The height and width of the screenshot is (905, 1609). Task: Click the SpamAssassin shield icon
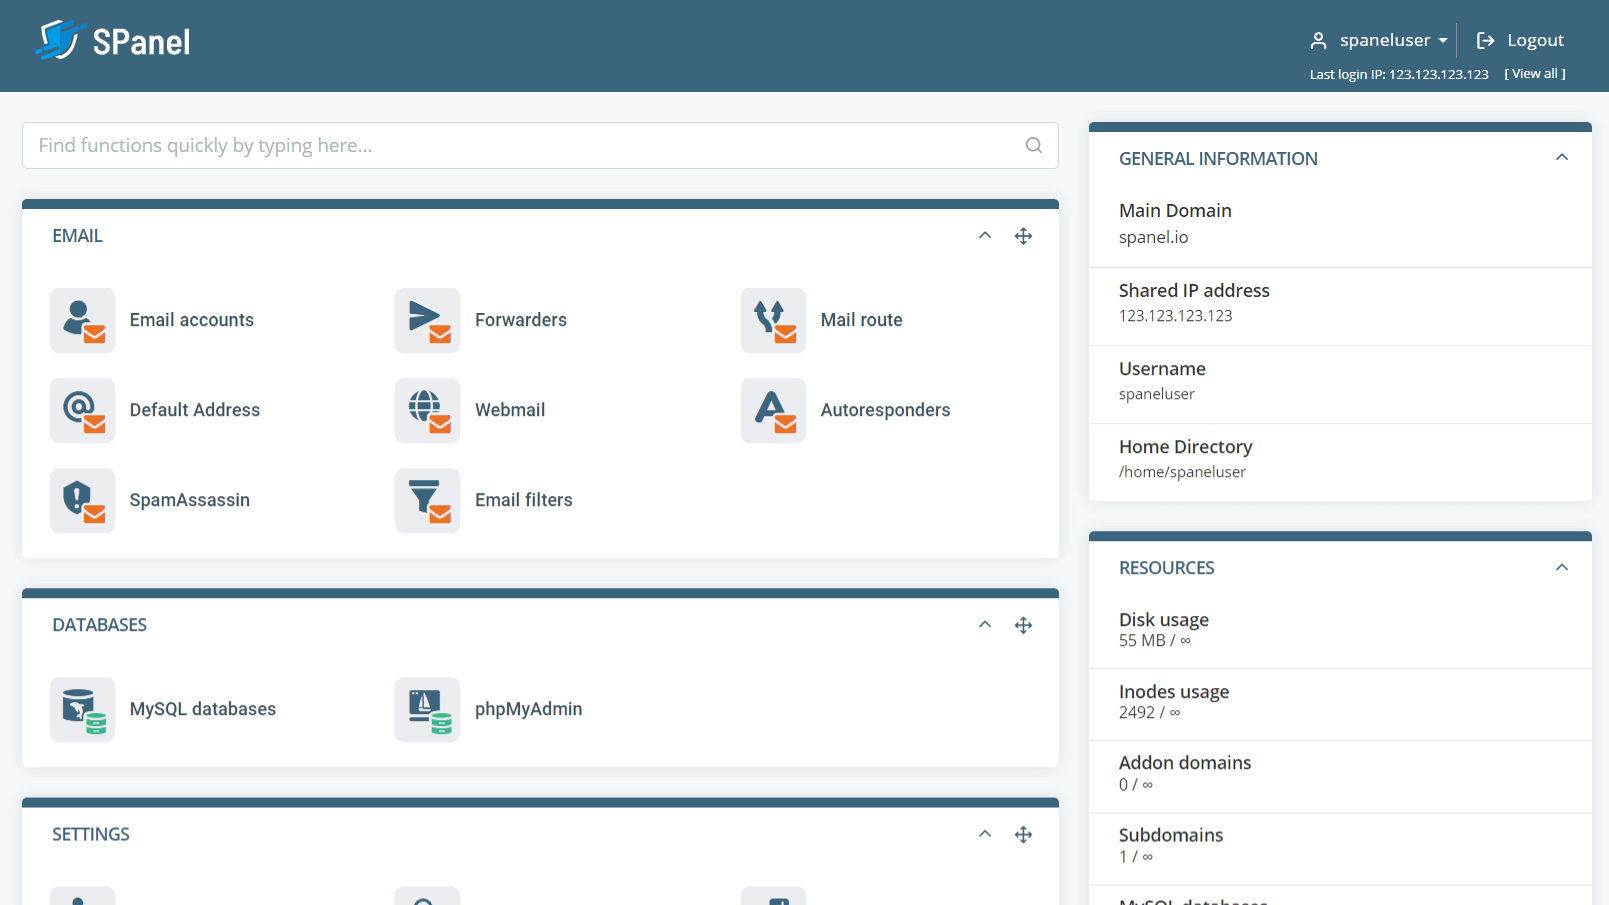(82, 500)
